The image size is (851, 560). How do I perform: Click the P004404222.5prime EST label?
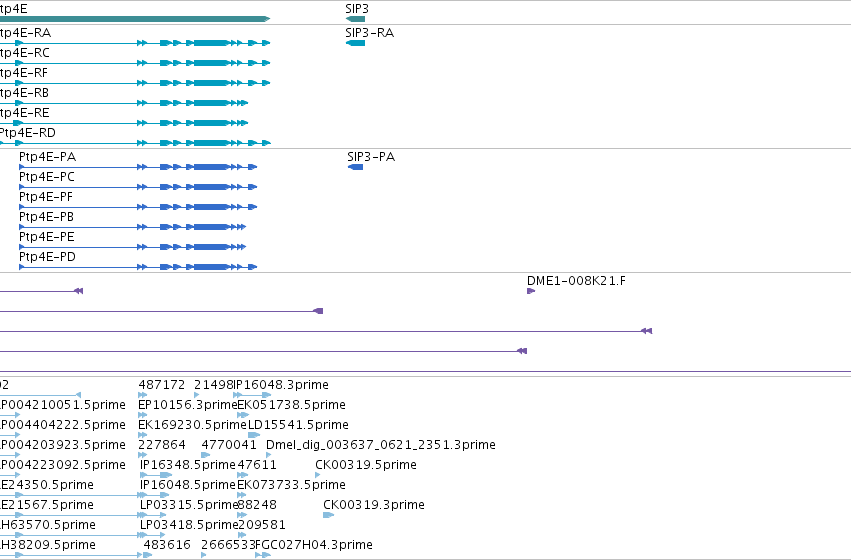[x=62, y=425]
